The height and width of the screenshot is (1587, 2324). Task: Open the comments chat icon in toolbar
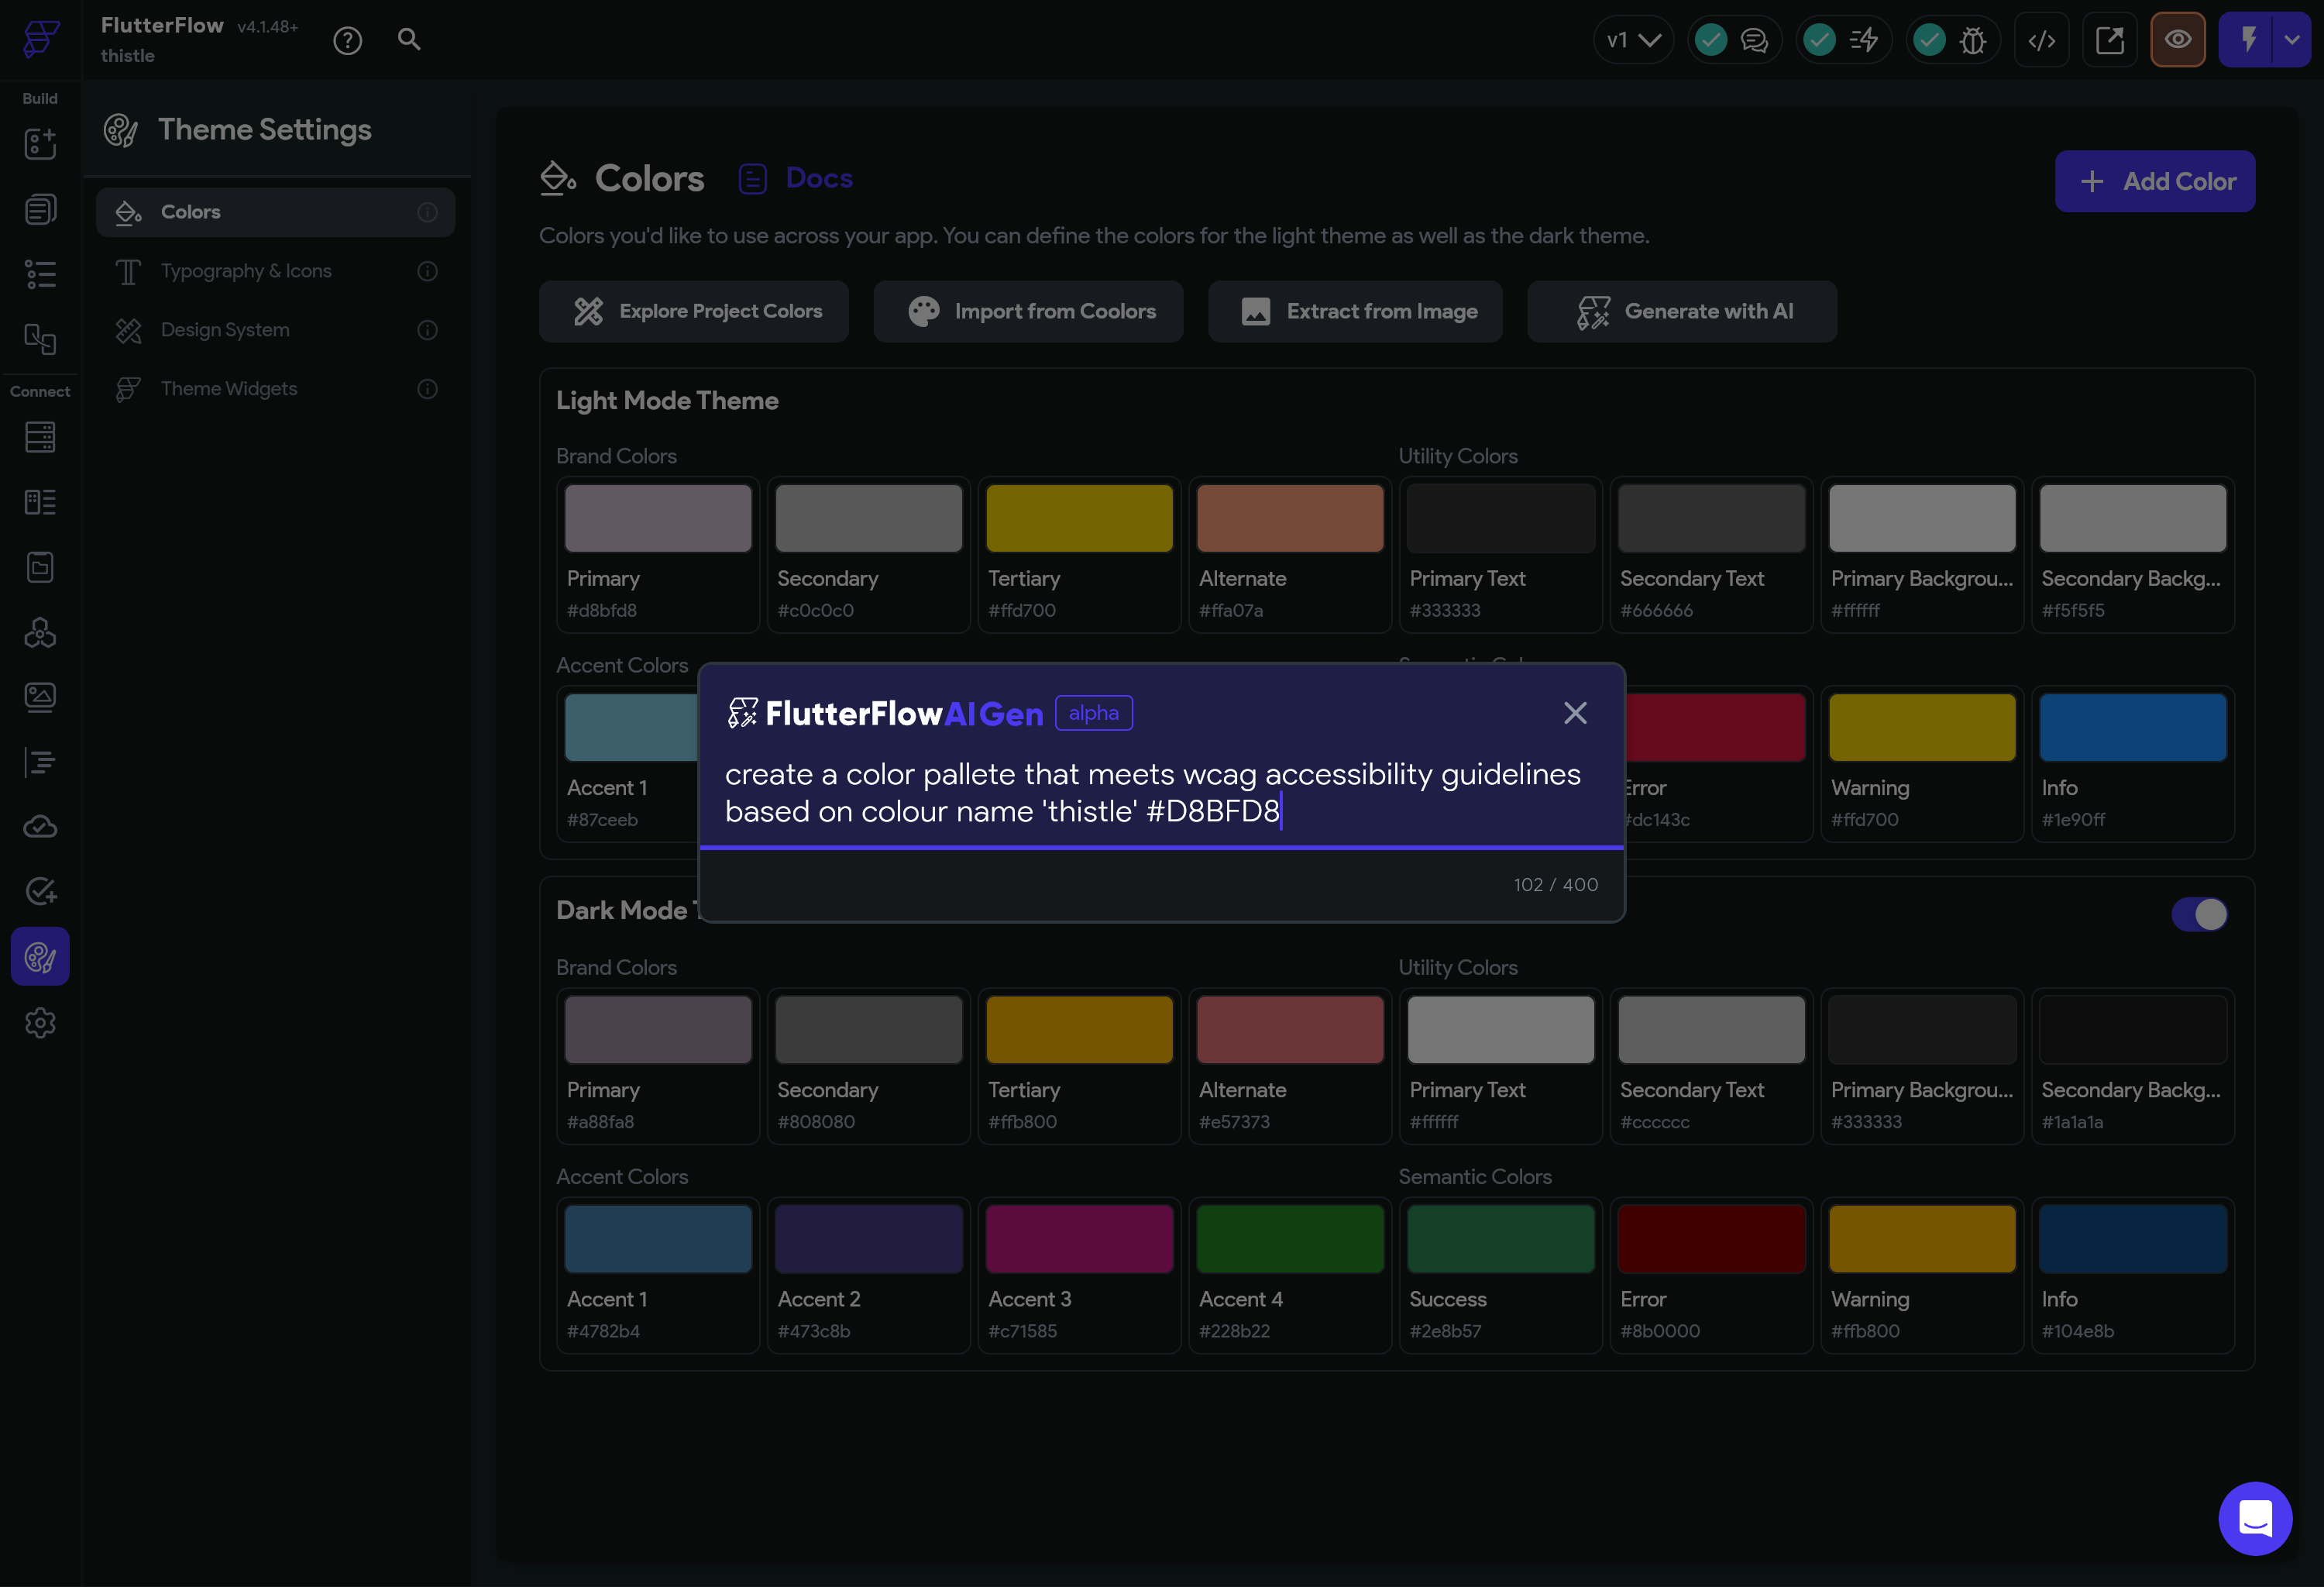click(1756, 39)
